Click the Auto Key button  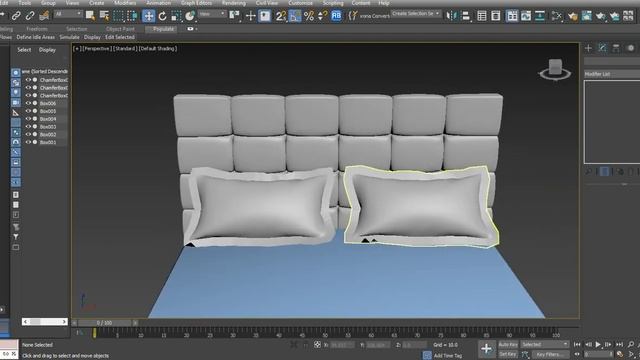(508, 344)
